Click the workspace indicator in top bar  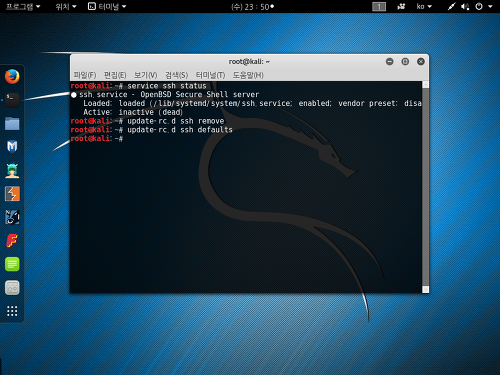pyautogui.click(x=379, y=7)
